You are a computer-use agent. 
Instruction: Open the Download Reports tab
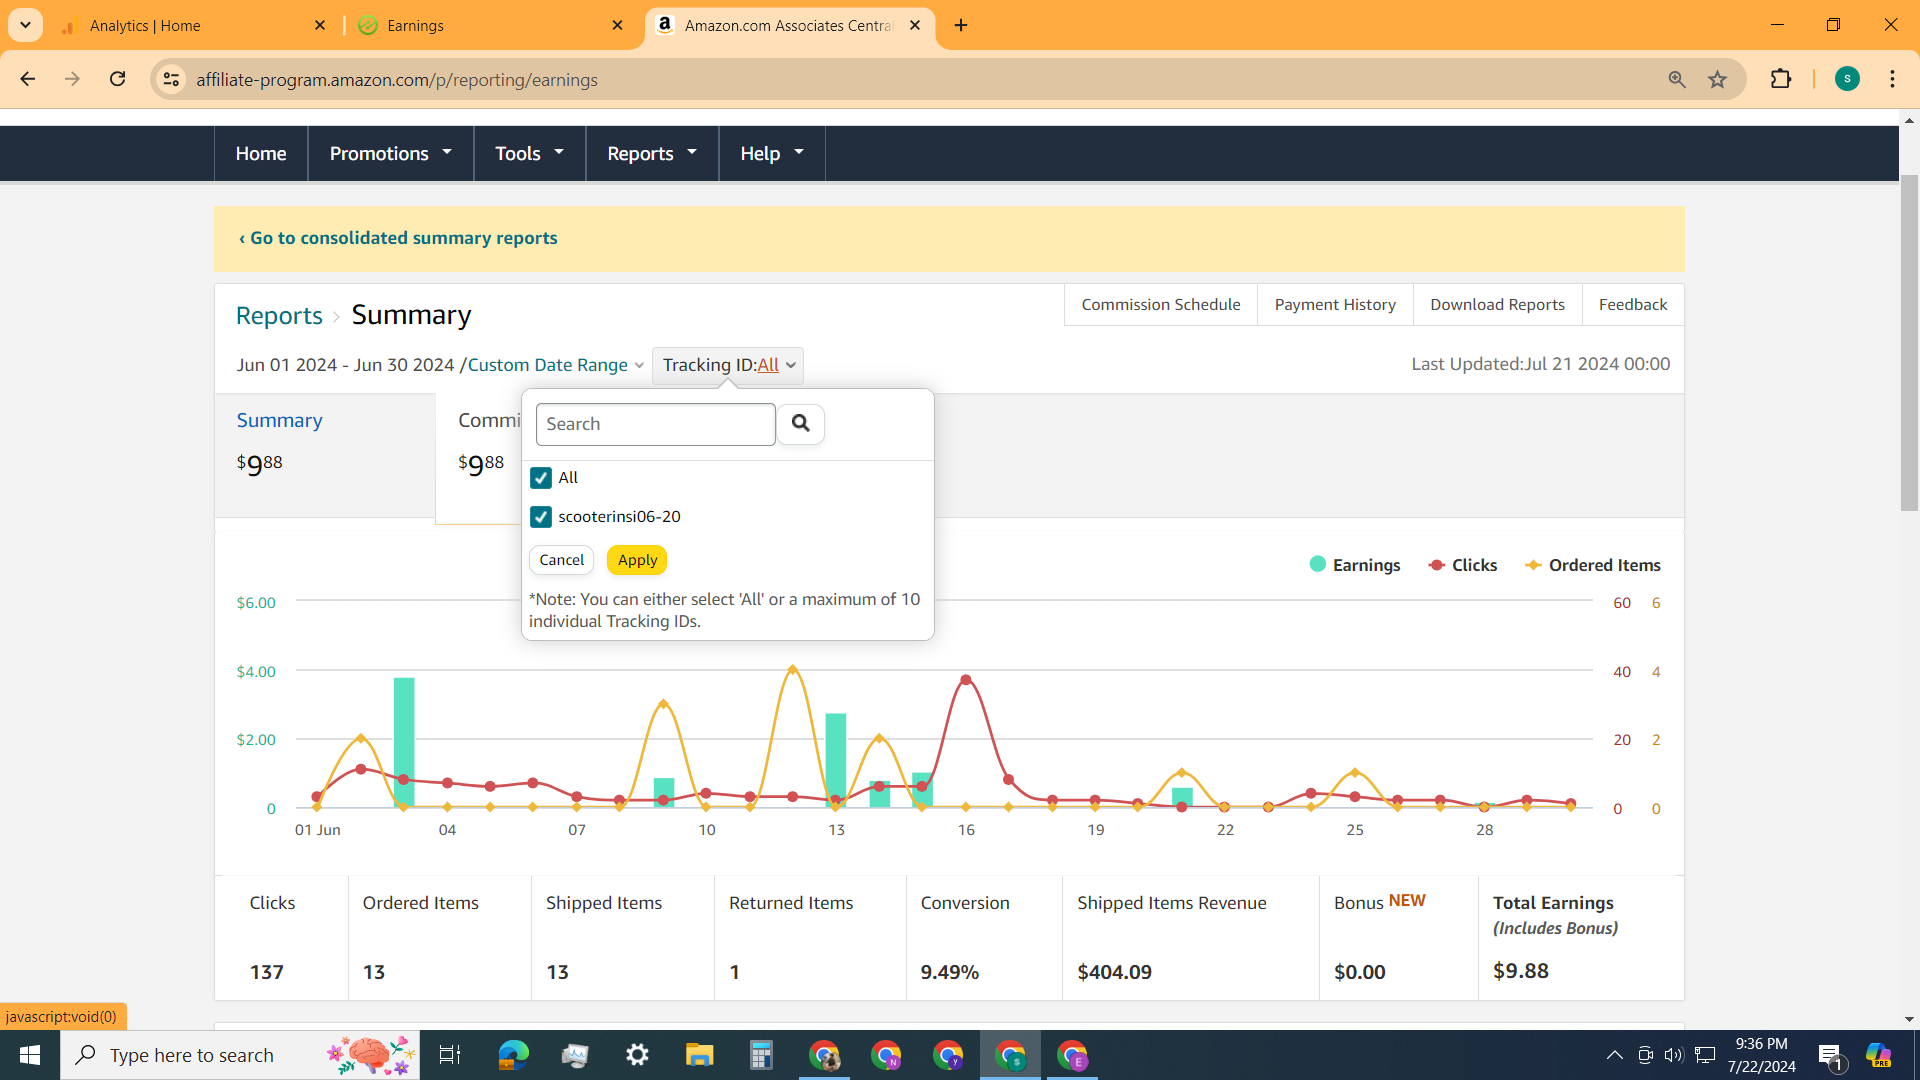coord(1497,304)
